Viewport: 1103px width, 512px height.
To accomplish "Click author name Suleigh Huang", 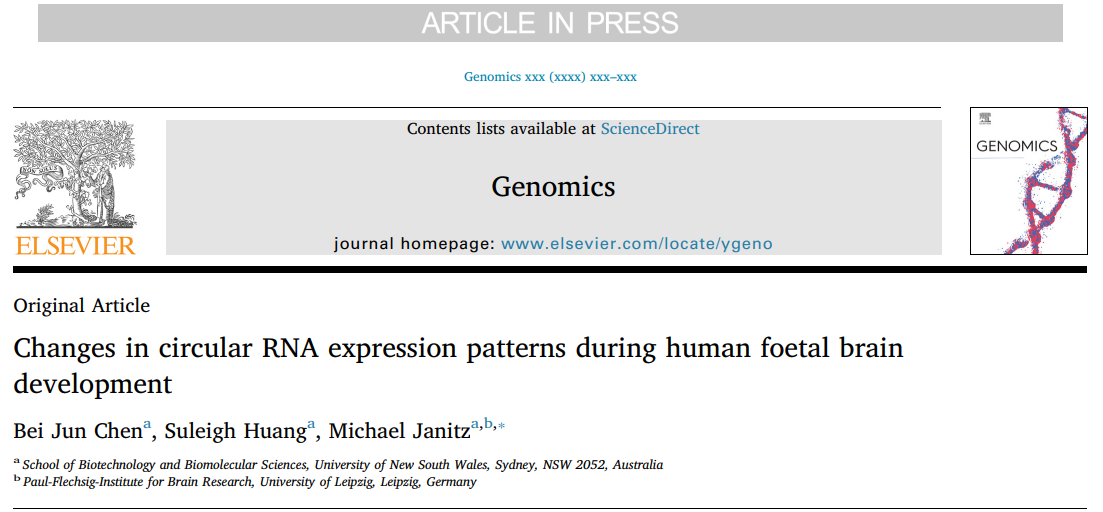I will click(x=236, y=430).
